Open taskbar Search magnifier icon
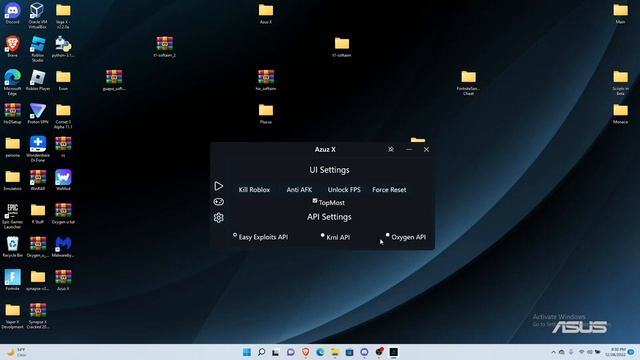The width and height of the screenshot is (640, 360). [261, 352]
